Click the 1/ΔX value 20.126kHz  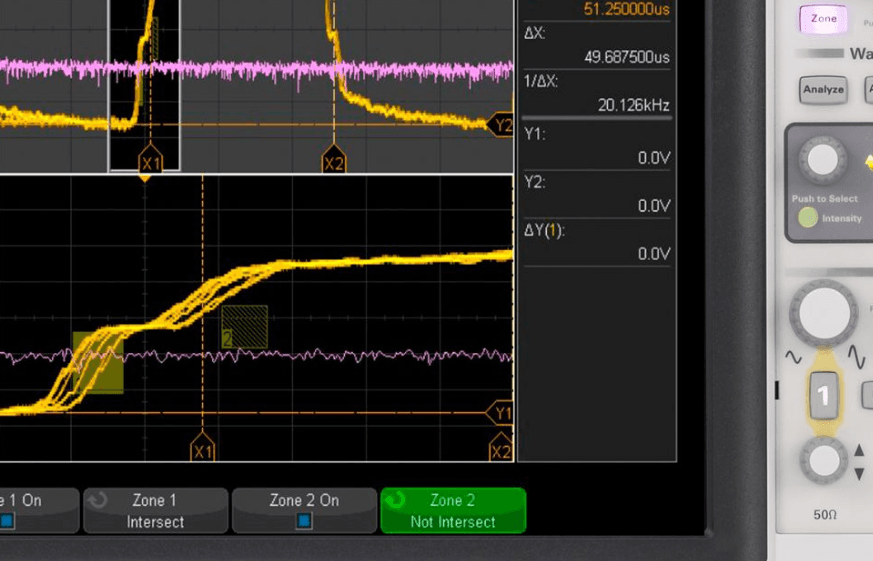(x=634, y=105)
